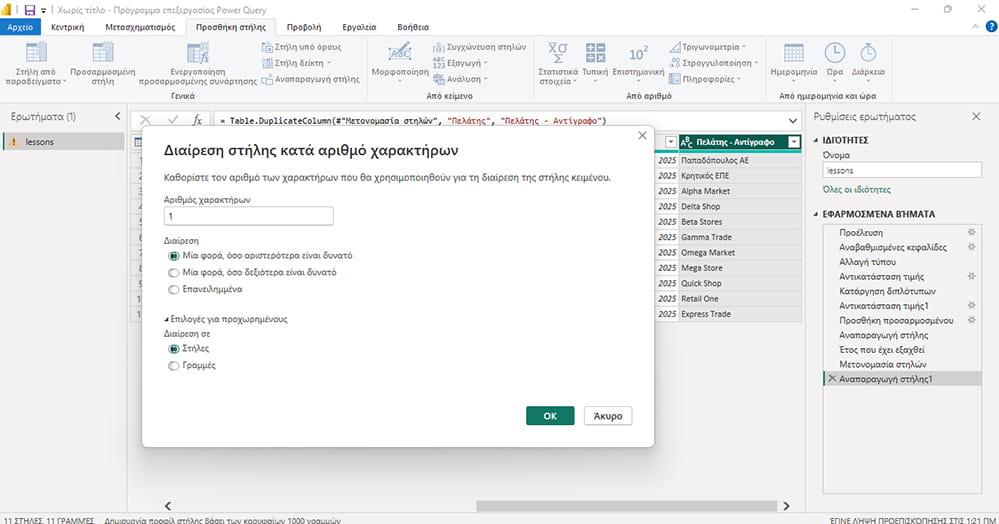This screenshot has width=999, height=524.
Task: Switch to the Μετασχηματισμός ribbon tab
Action: (140, 27)
